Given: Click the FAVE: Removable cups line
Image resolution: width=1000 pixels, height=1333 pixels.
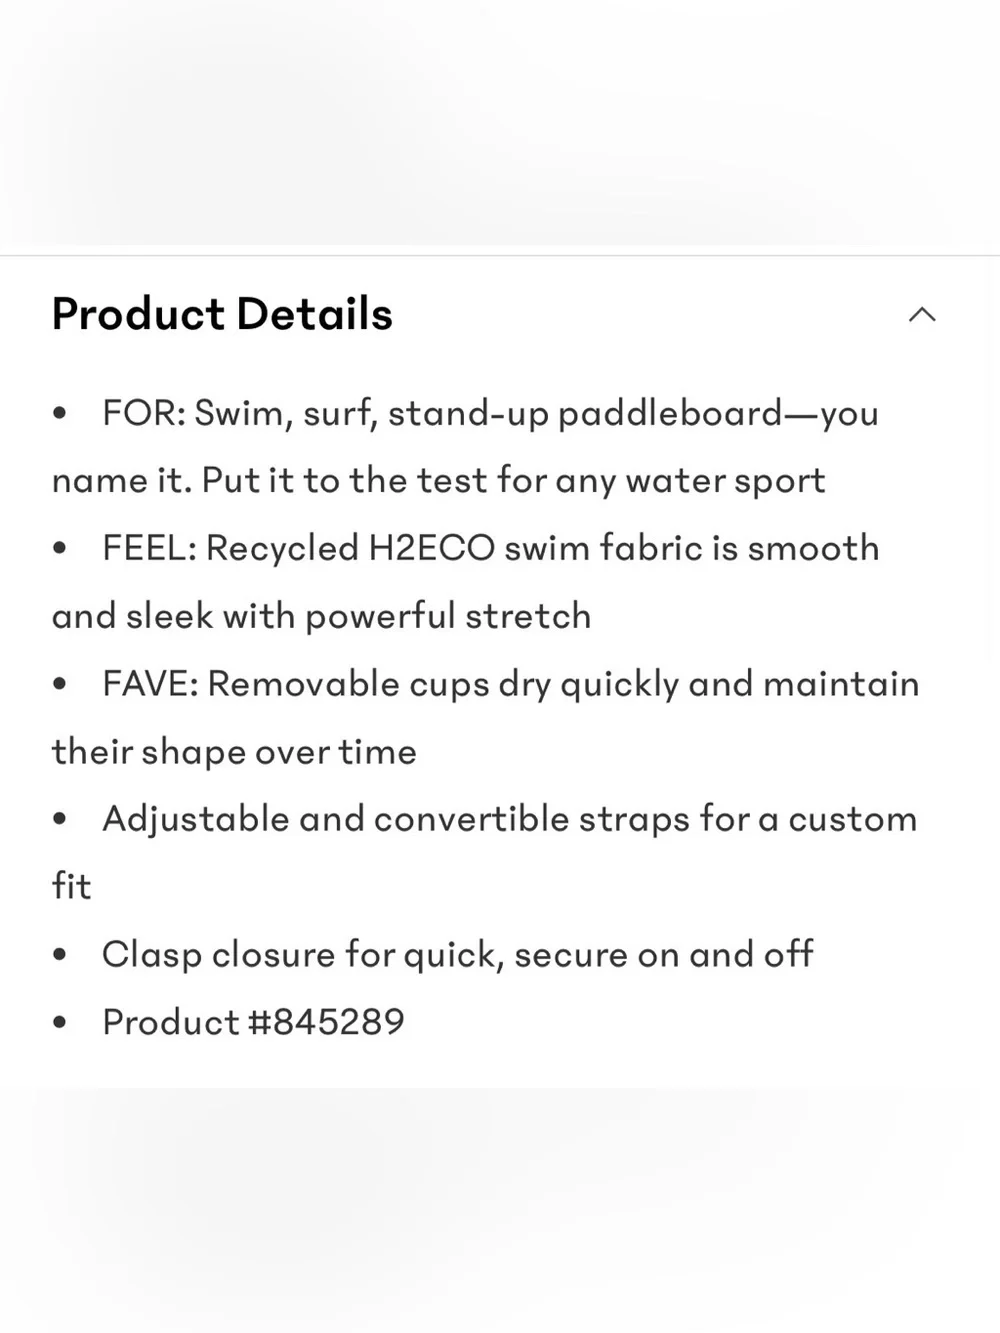Looking at the screenshot, I should [x=510, y=684].
